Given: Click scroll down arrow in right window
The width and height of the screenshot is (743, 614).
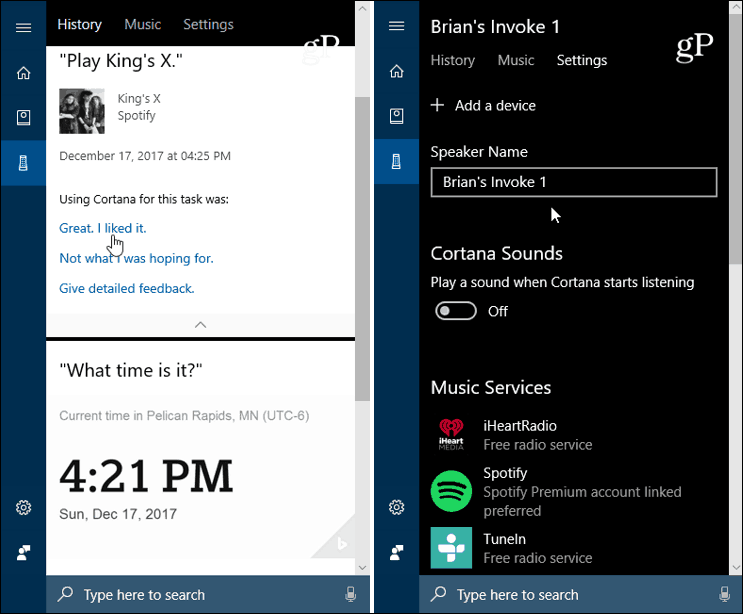Looking at the screenshot, I should (x=736, y=567).
